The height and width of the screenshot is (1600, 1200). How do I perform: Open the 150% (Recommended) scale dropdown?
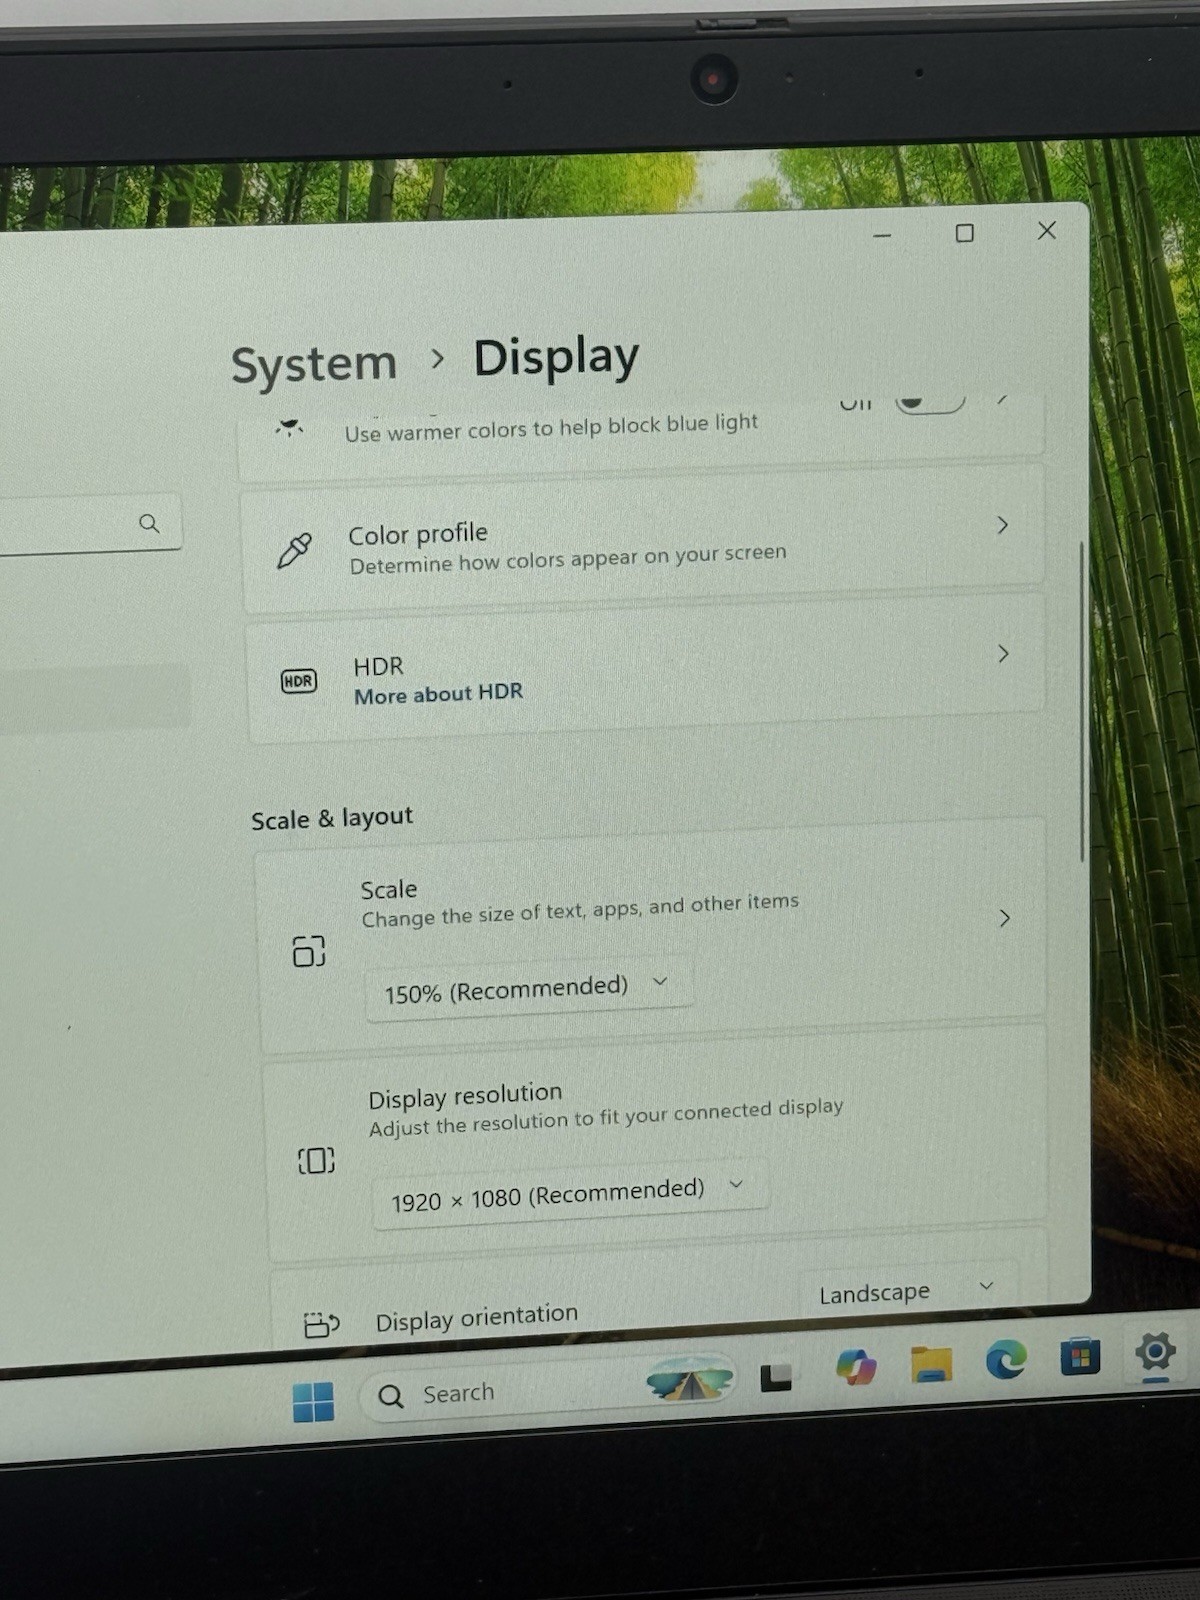tap(527, 990)
